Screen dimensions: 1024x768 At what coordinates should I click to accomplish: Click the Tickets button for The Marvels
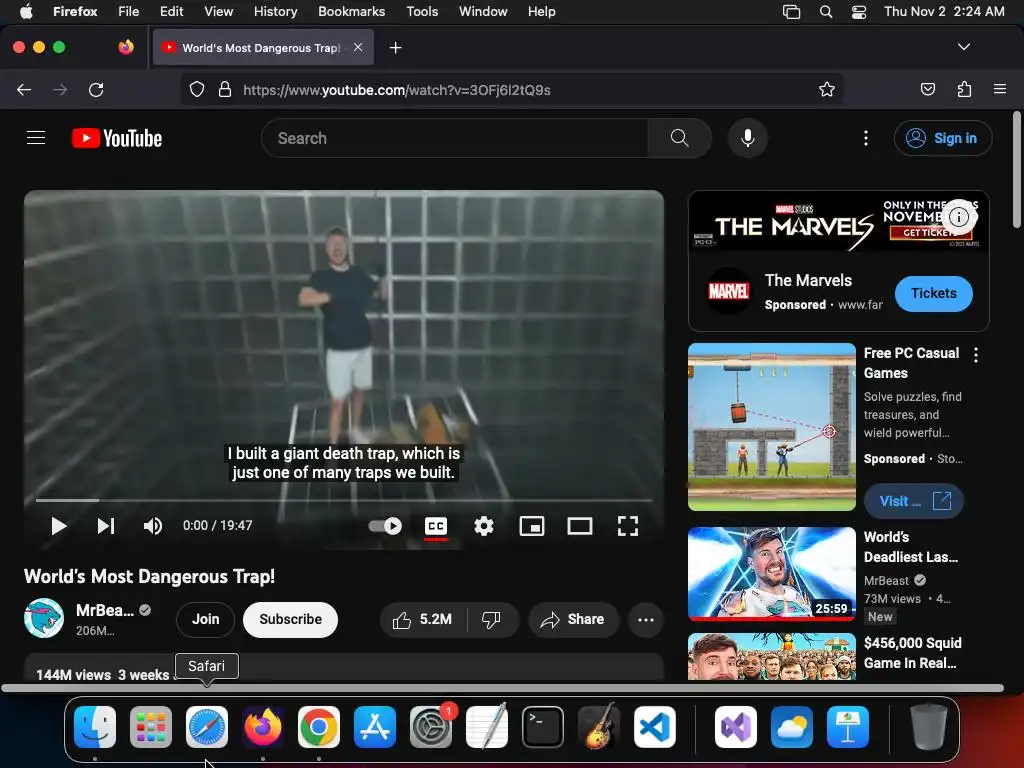pos(933,294)
